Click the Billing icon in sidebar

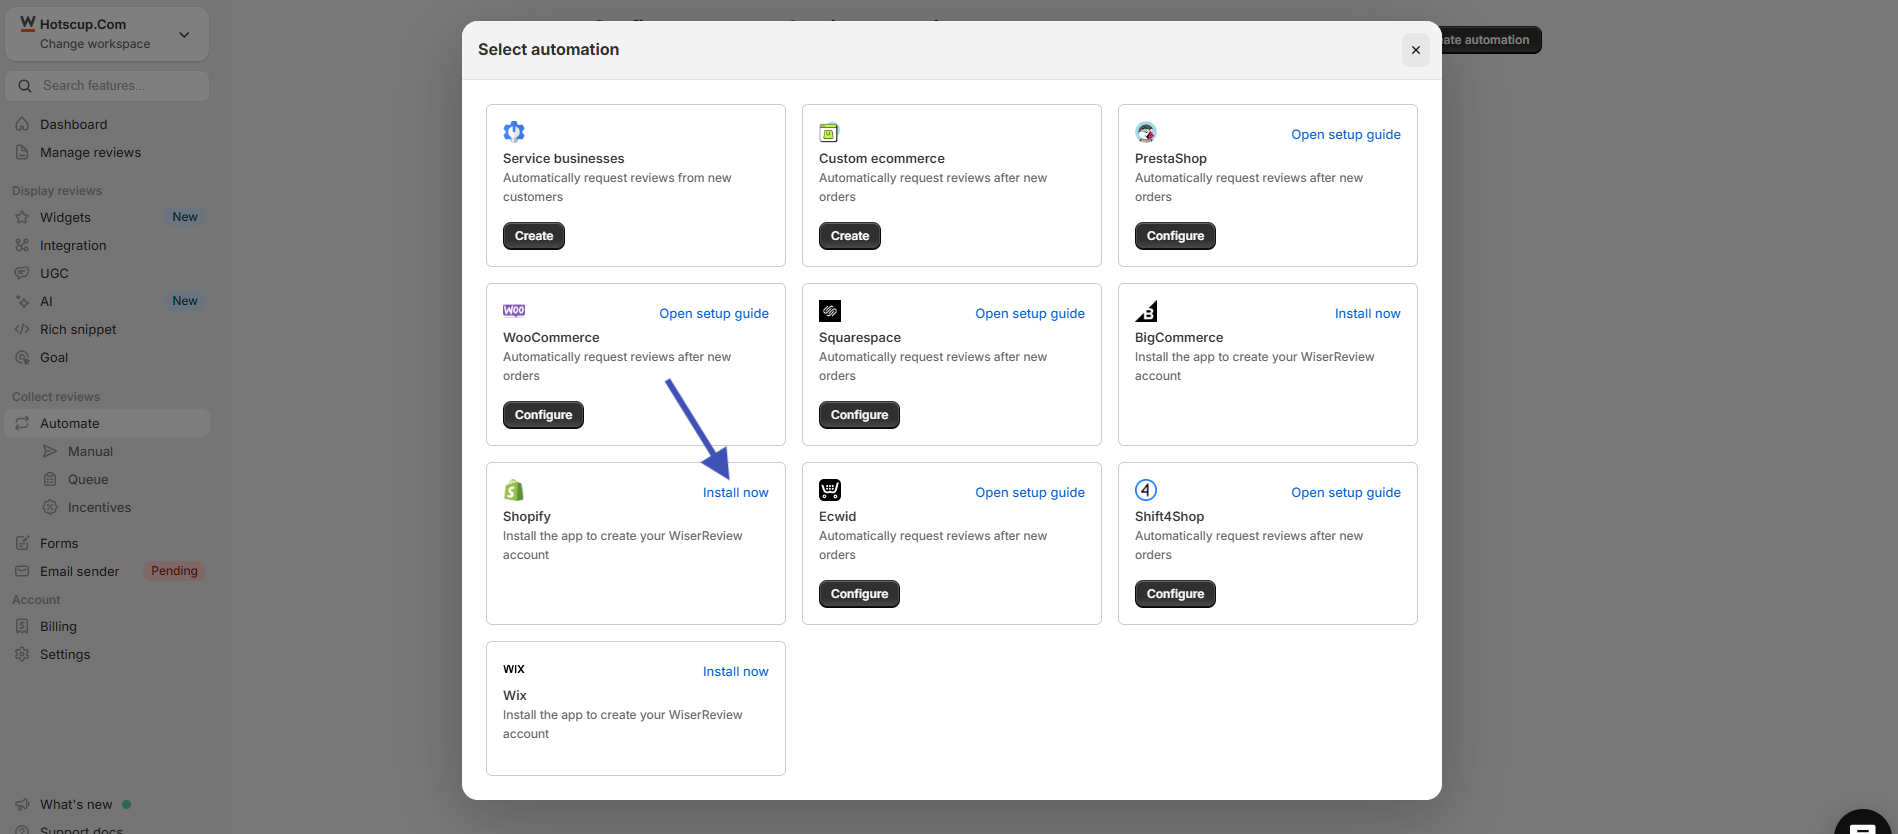[x=22, y=626]
